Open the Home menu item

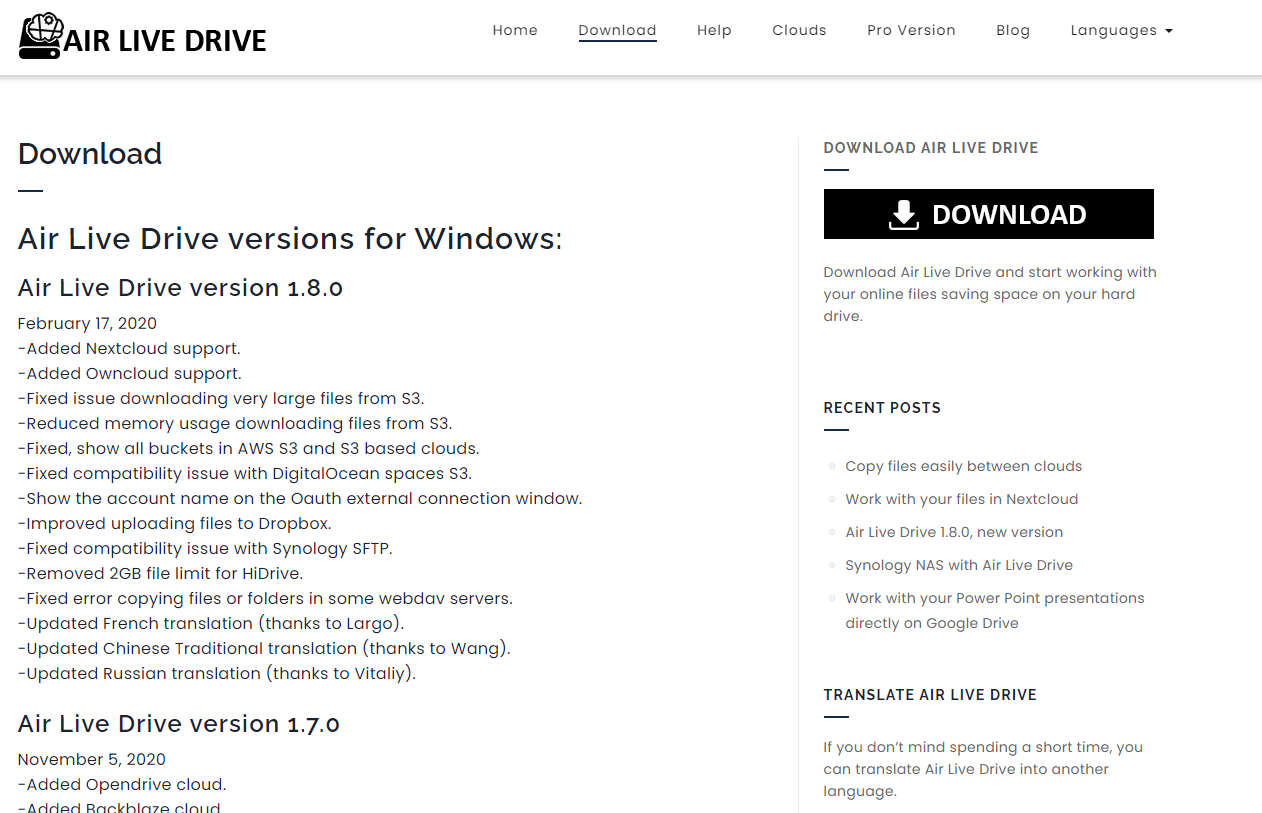pos(515,30)
